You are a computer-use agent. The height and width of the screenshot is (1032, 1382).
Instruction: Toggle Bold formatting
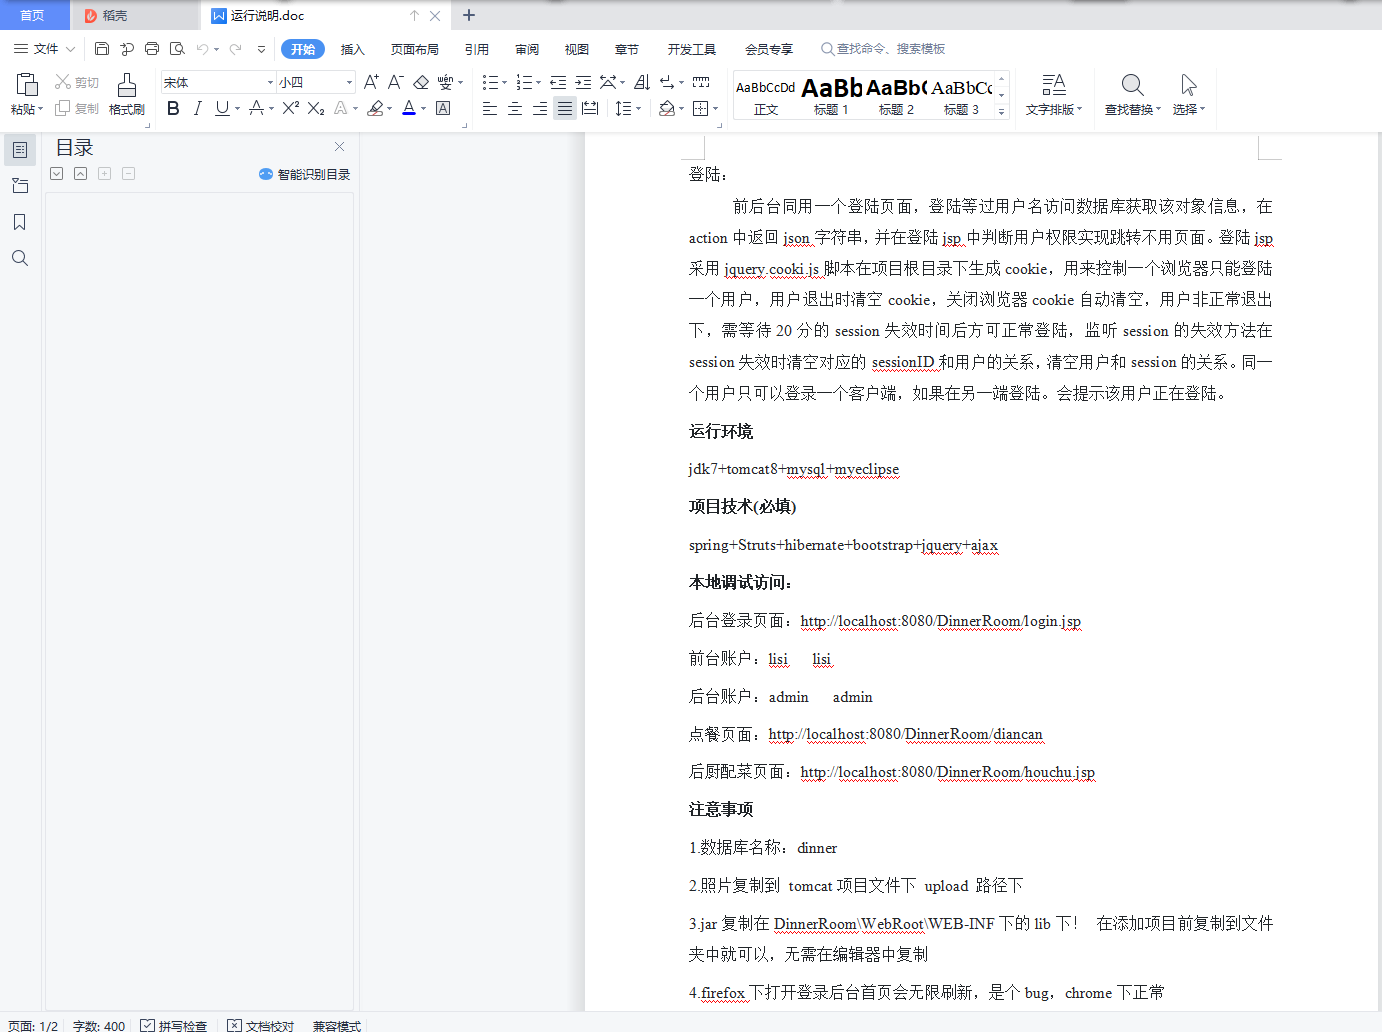(173, 108)
